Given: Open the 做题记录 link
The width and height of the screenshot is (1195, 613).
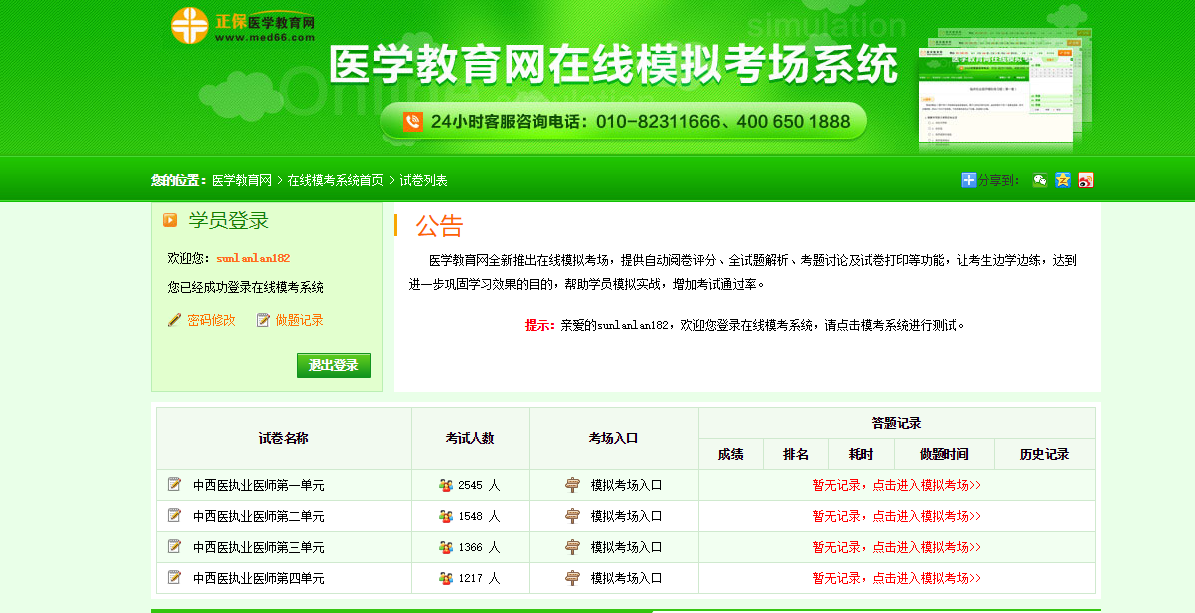Looking at the screenshot, I should click(299, 320).
